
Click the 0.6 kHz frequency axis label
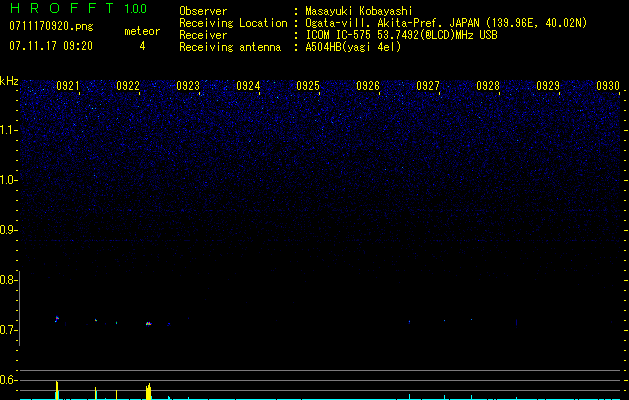click(x=8, y=380)
